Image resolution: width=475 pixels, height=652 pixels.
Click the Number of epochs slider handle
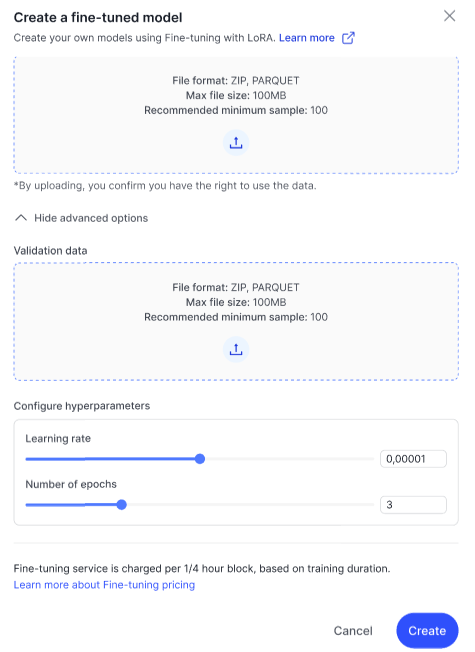121,505
